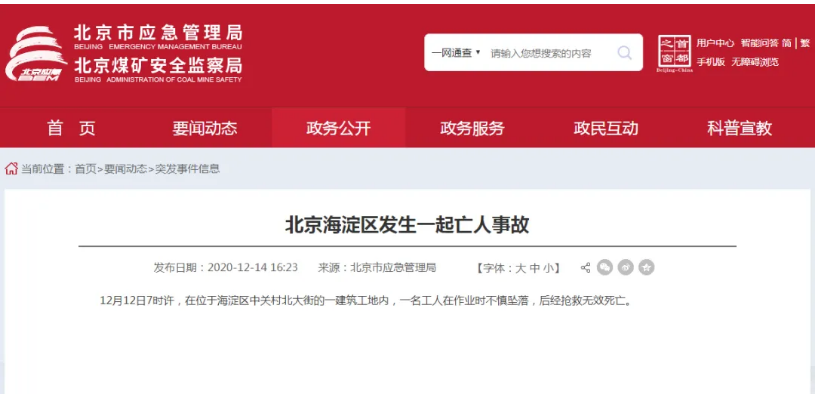Set font size to 中 (medium)

tap(536, 268)
